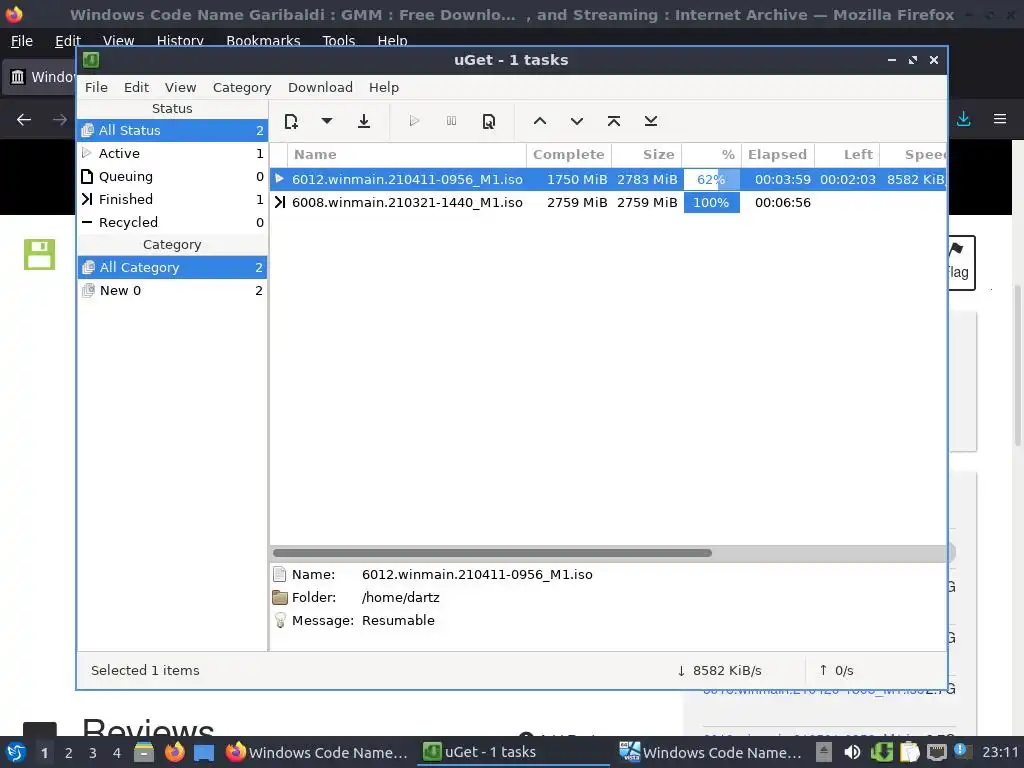Screen dimensions: 1024x768
Task: Open the start menu icon in taskbar
Action: coord(16,753)
